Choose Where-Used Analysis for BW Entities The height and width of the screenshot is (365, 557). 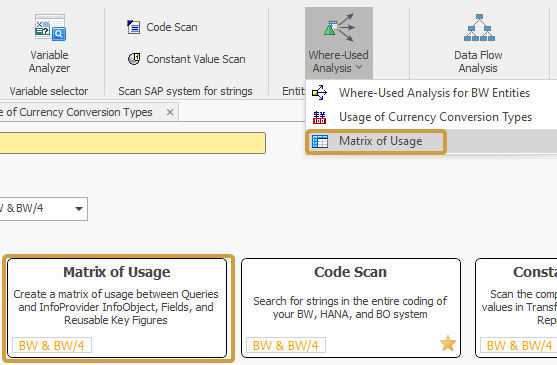coord(431,93)
